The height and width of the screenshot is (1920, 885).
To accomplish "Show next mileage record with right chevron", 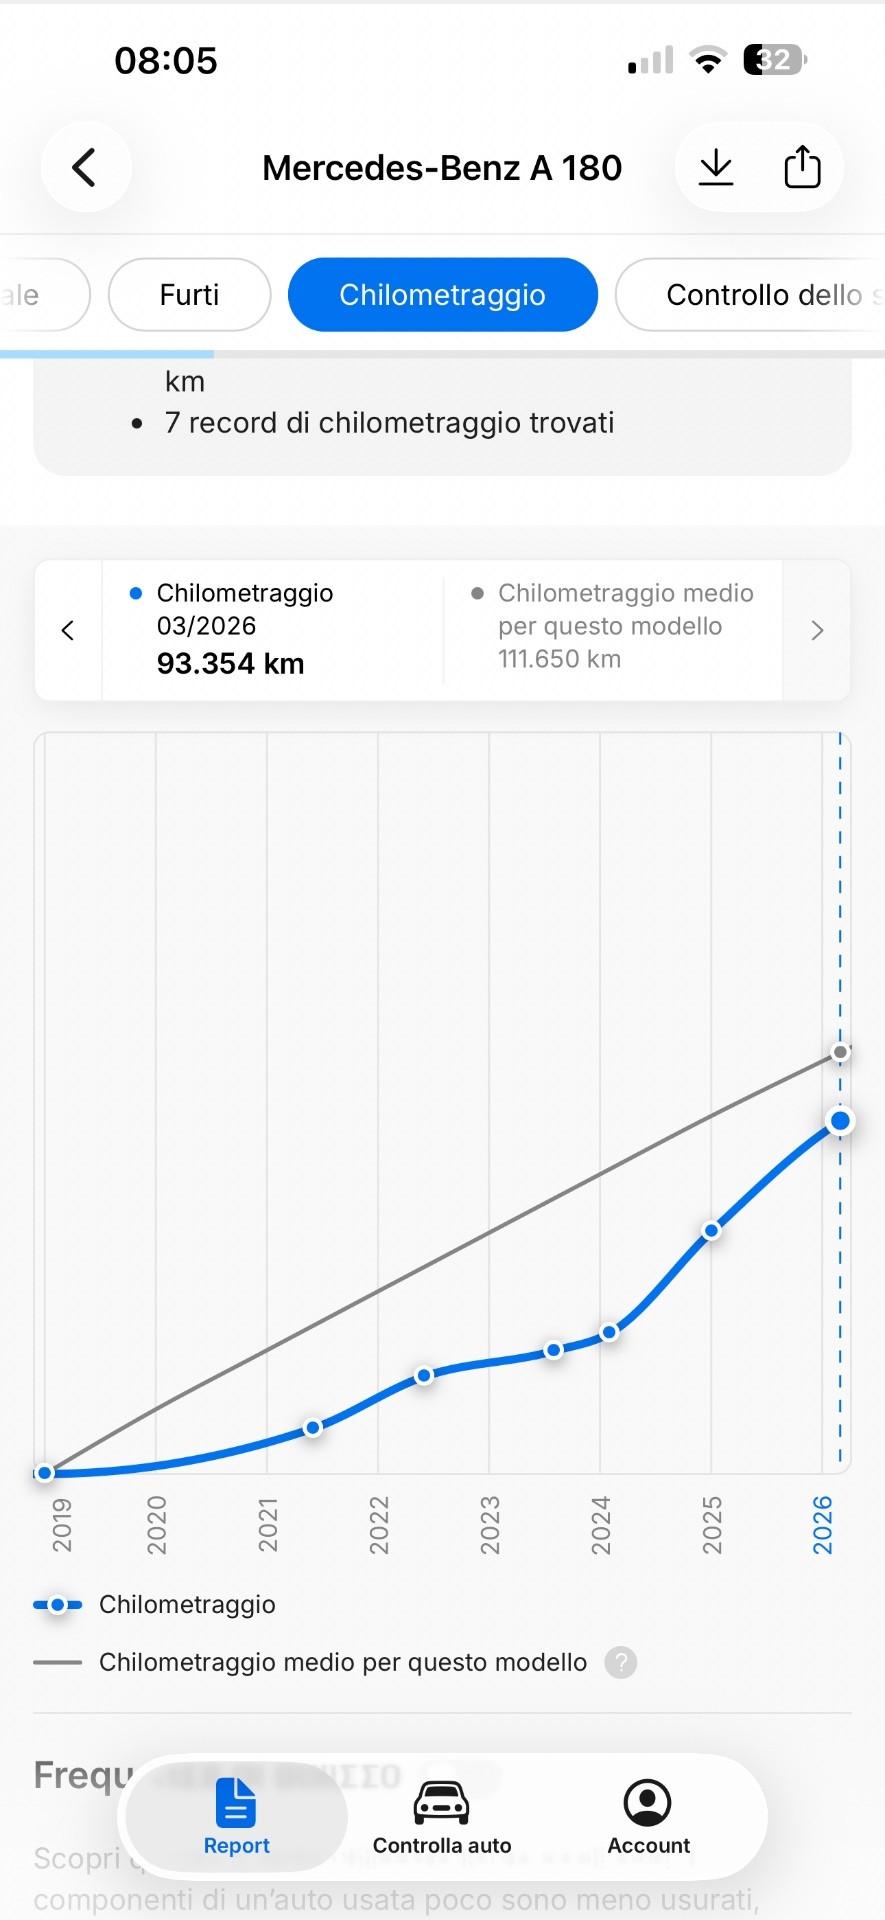I will [x=817, y=630].
